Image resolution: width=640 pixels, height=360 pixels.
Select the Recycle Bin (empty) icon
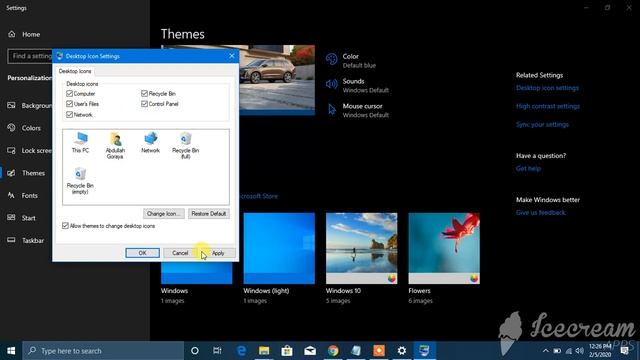[80, 181]
